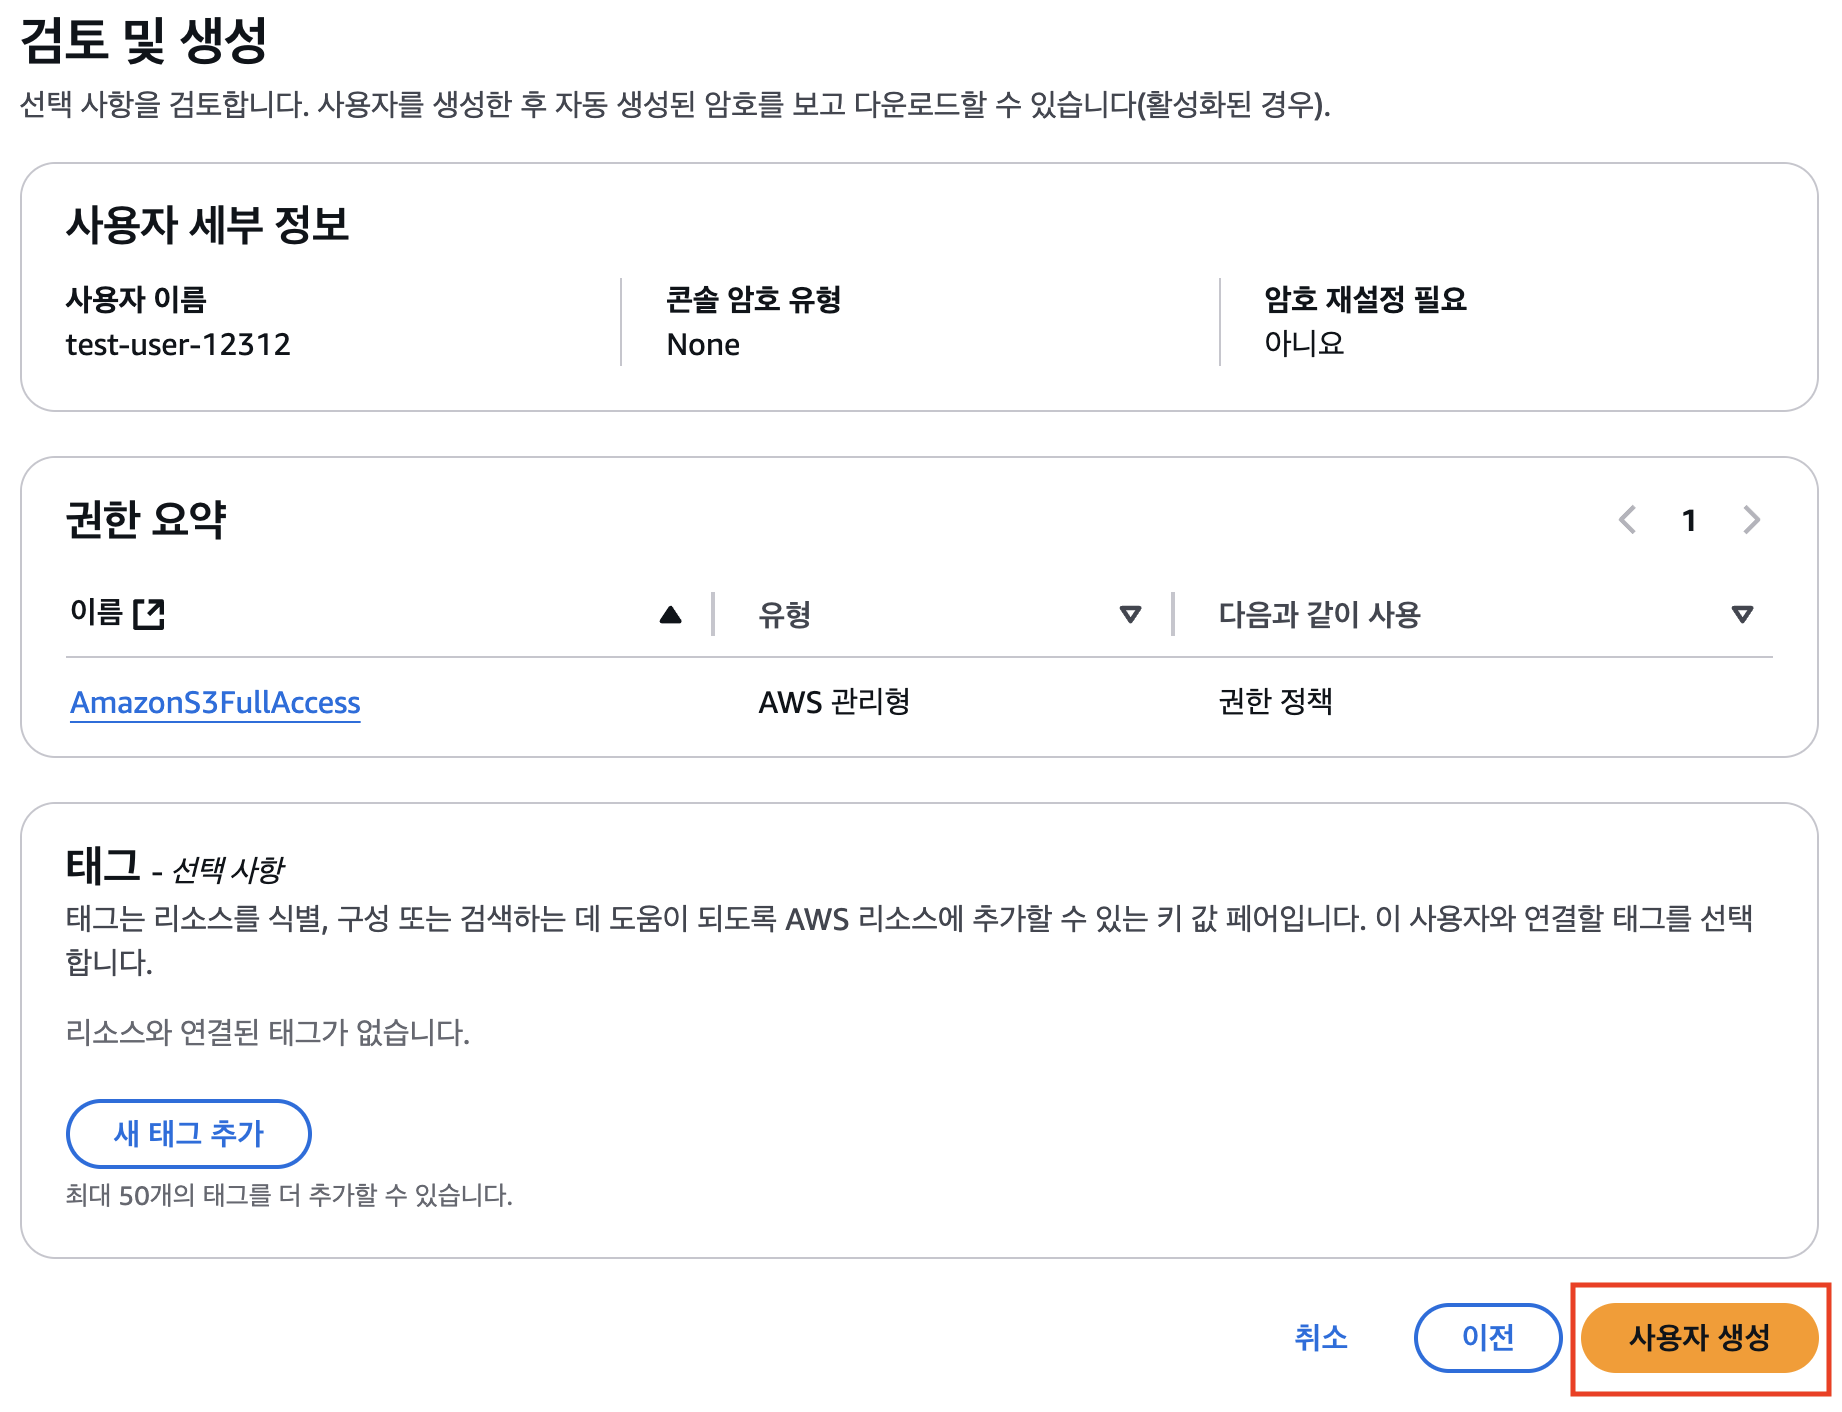Click the 권한 정책 cell
1842x1412 pixels.
pos(1275,702)
